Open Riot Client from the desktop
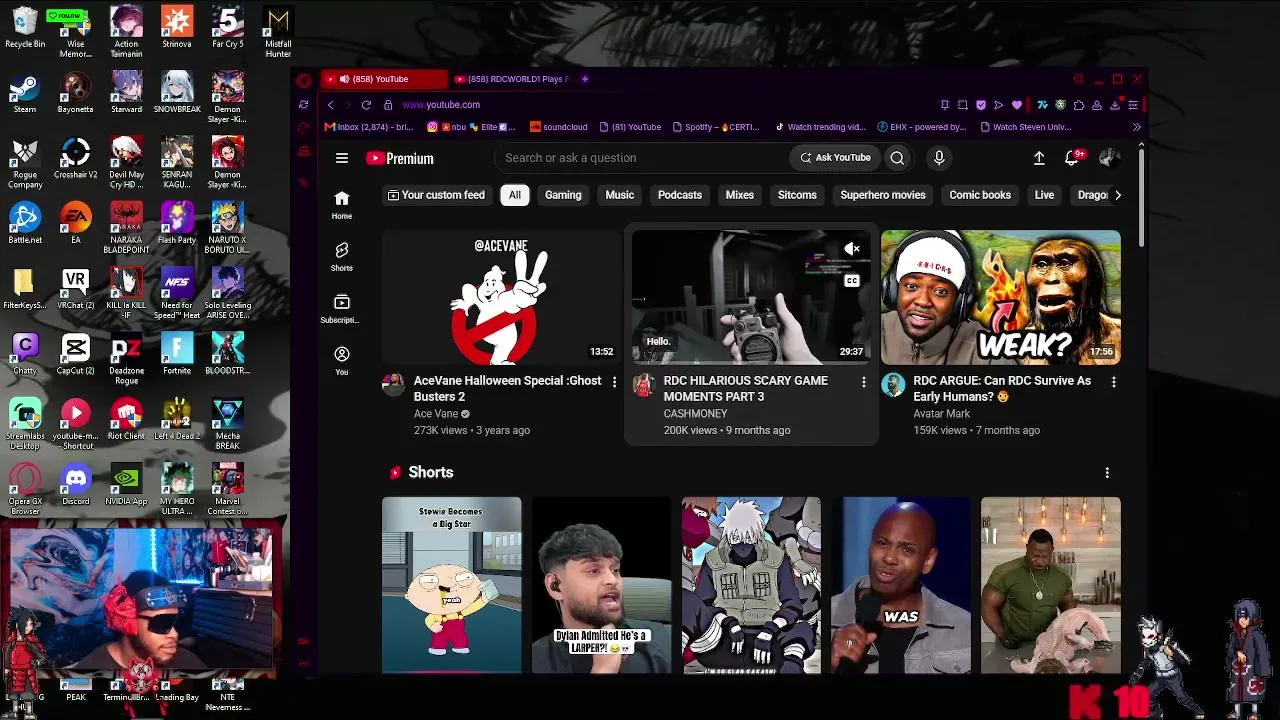This screenshot has width=1280, height=720. [x=126, y=420]
